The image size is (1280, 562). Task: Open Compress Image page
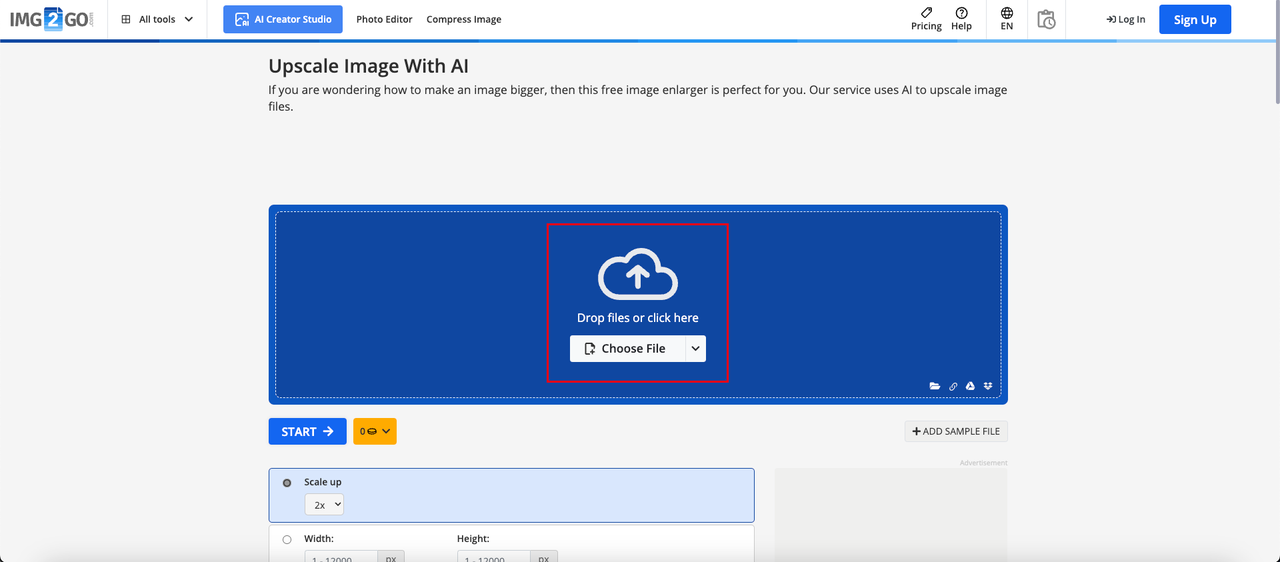pyautogui.click(x=464, y=19)
